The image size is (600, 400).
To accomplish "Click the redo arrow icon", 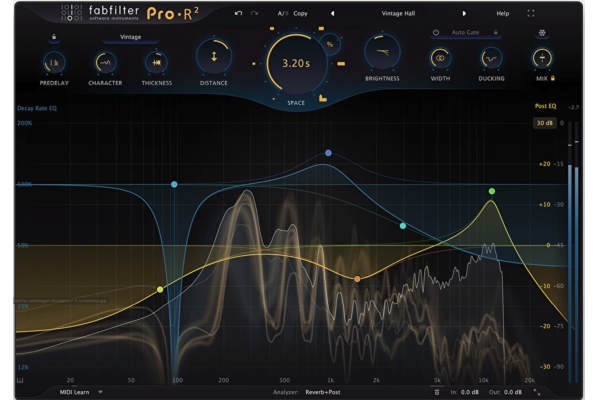I will tap(254, 13).
